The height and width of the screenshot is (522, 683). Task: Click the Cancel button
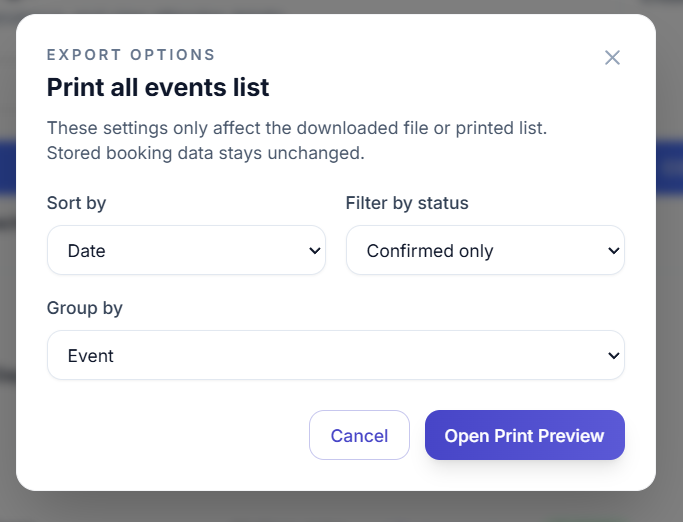click(x=359, y=435)
